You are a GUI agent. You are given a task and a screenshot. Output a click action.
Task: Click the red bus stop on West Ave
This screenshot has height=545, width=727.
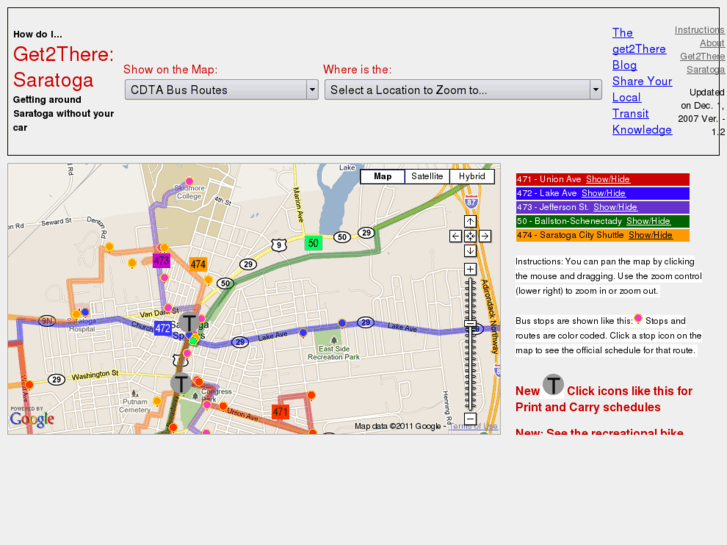pyautogui.click(x=30, y=385)
